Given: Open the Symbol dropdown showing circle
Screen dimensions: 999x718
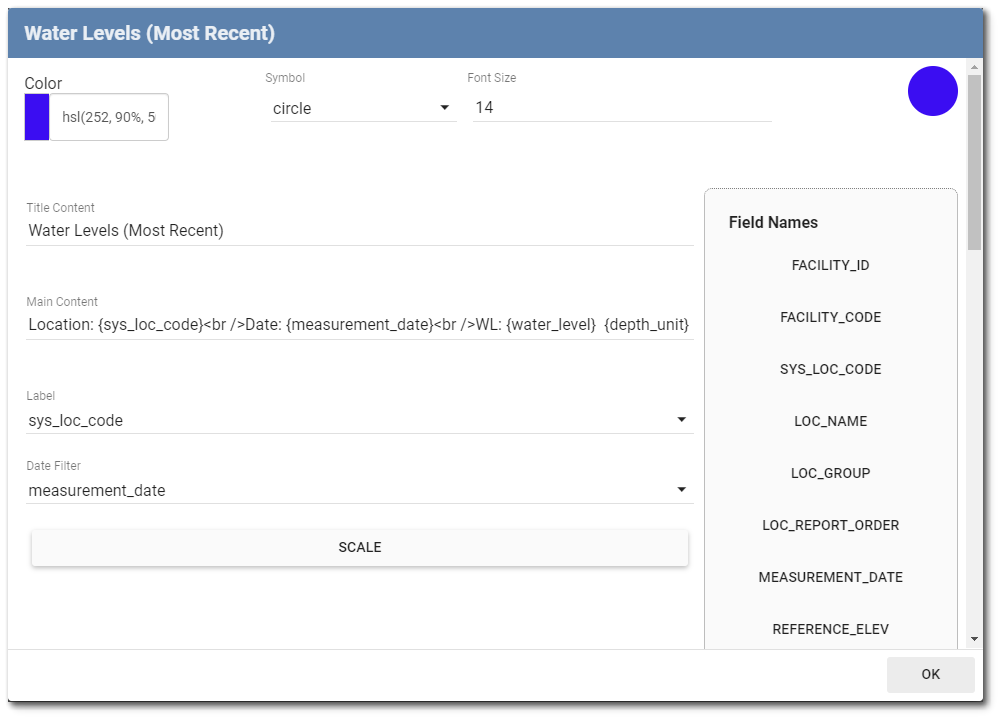Looking at the screenshot, I should (x=363, y=108).
